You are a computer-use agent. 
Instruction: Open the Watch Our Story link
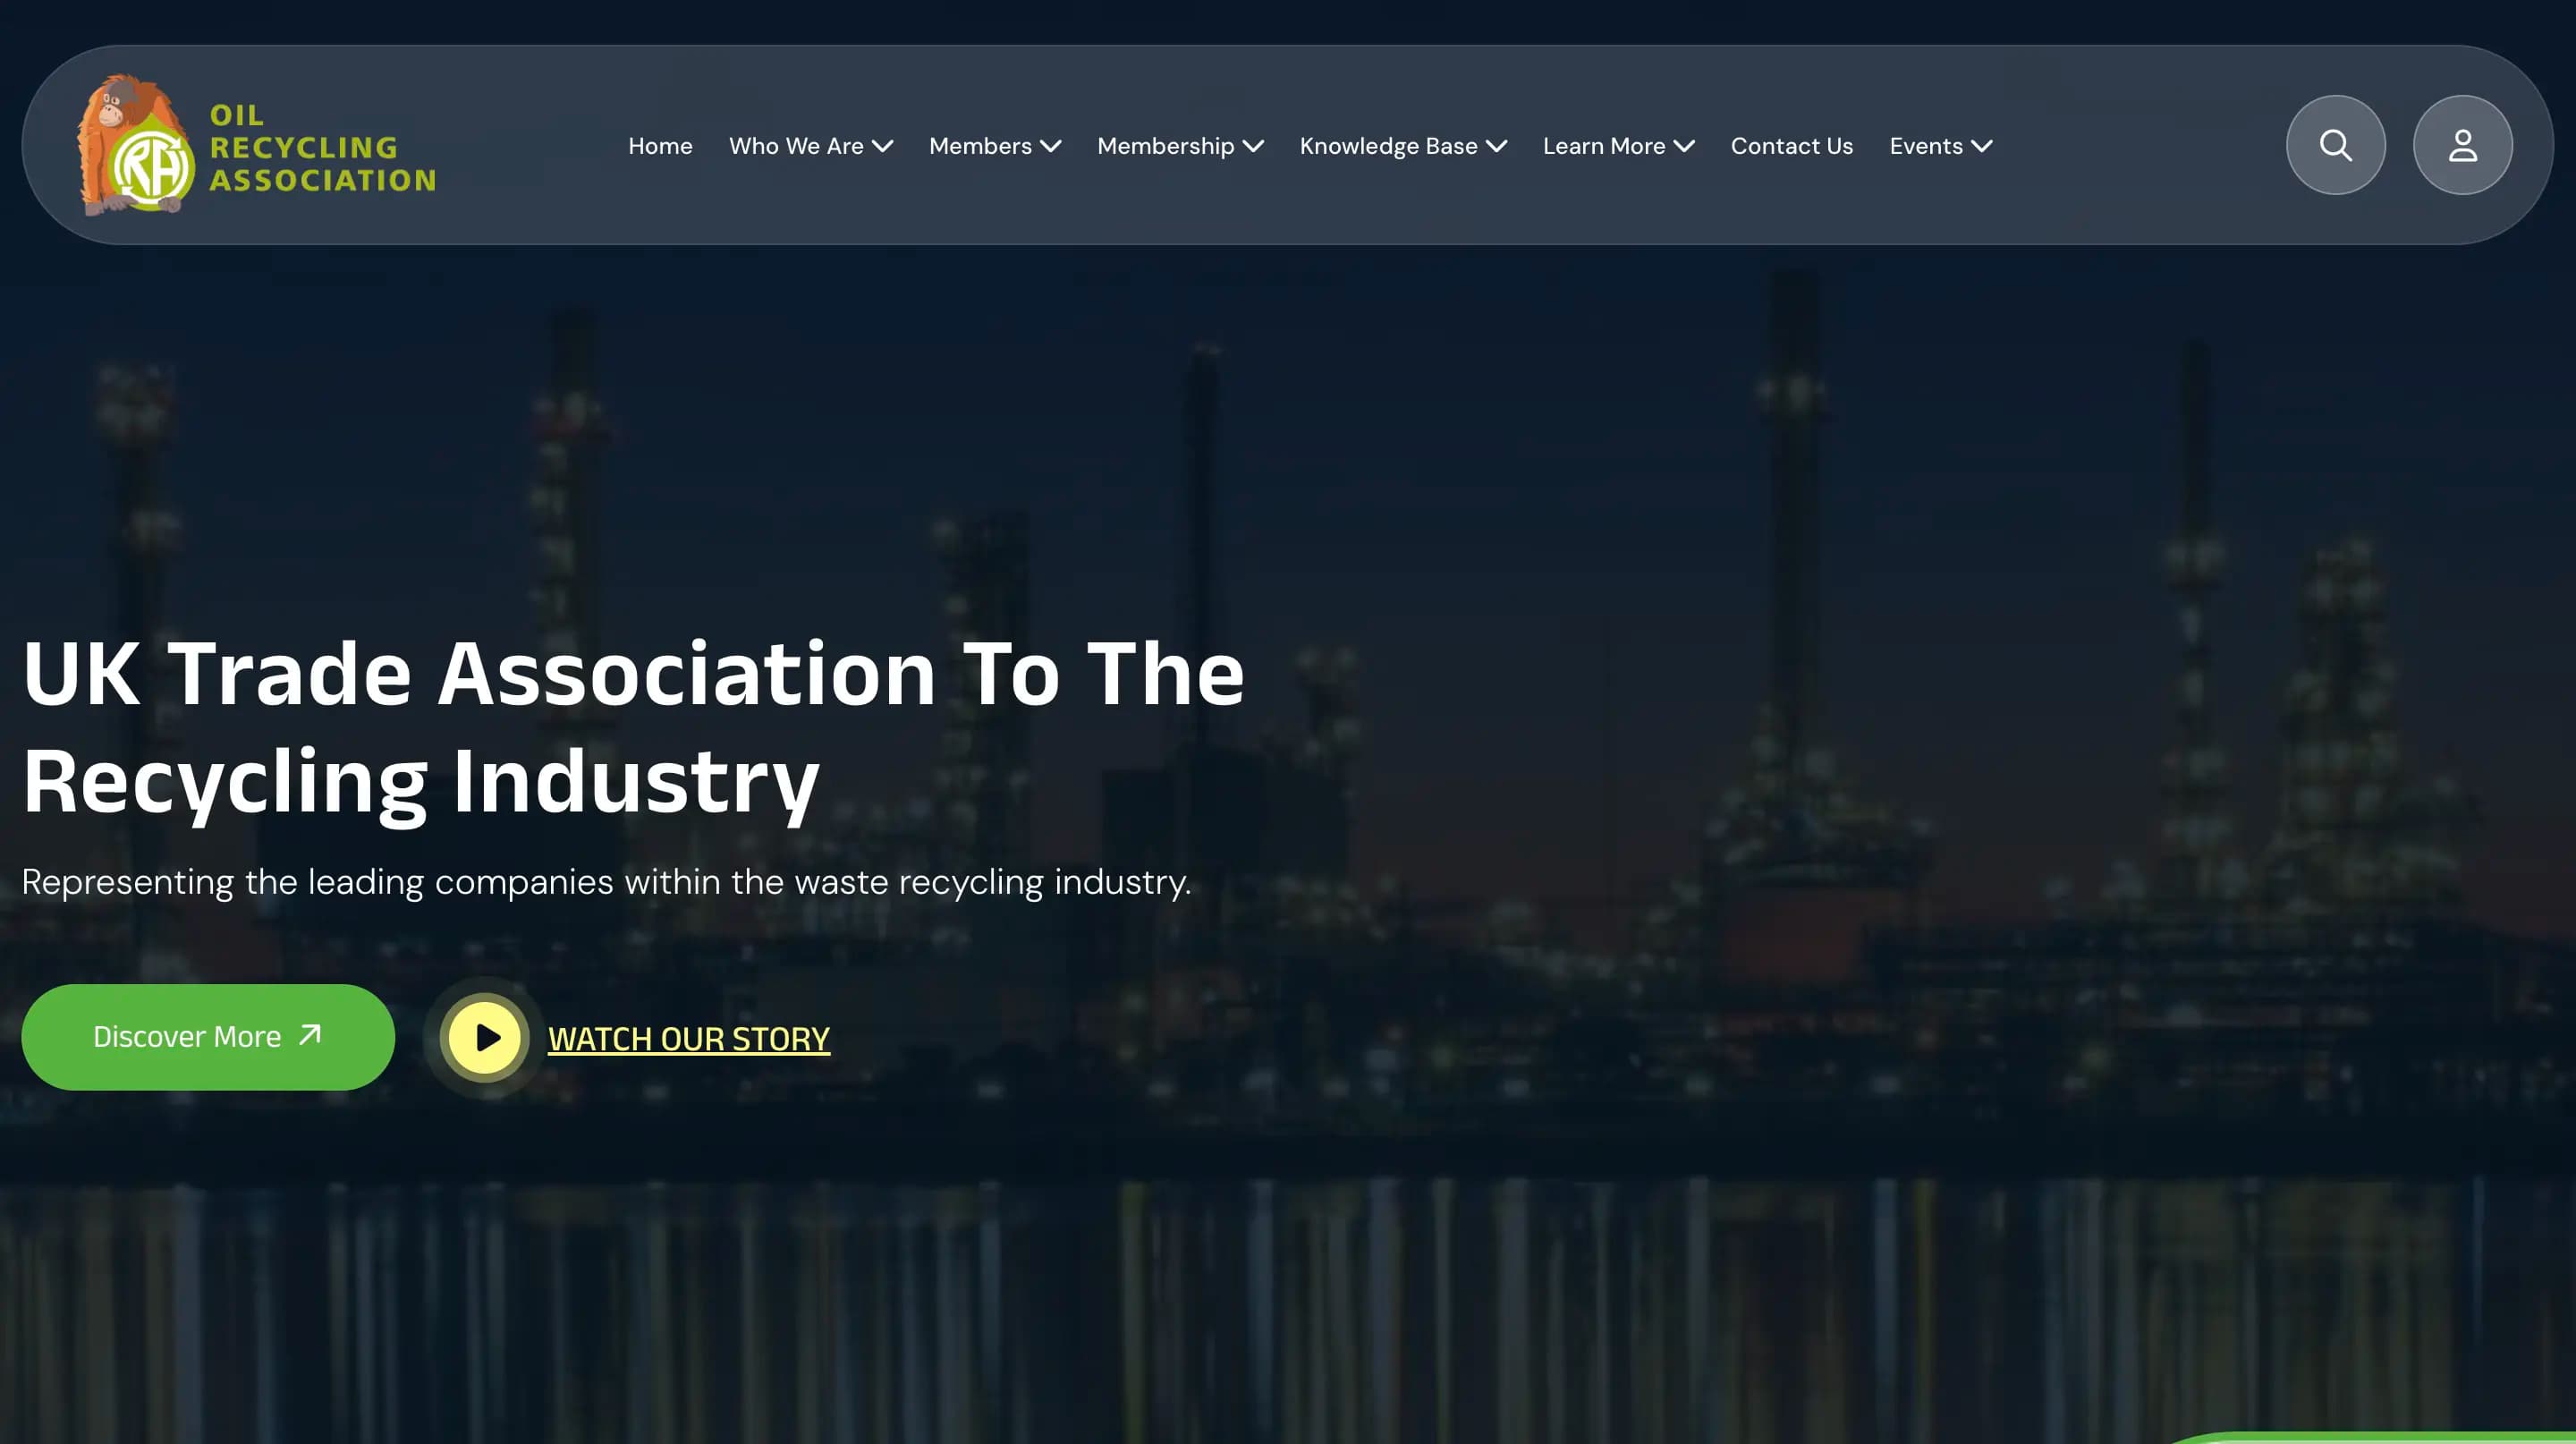click(x=687, y=1039)
